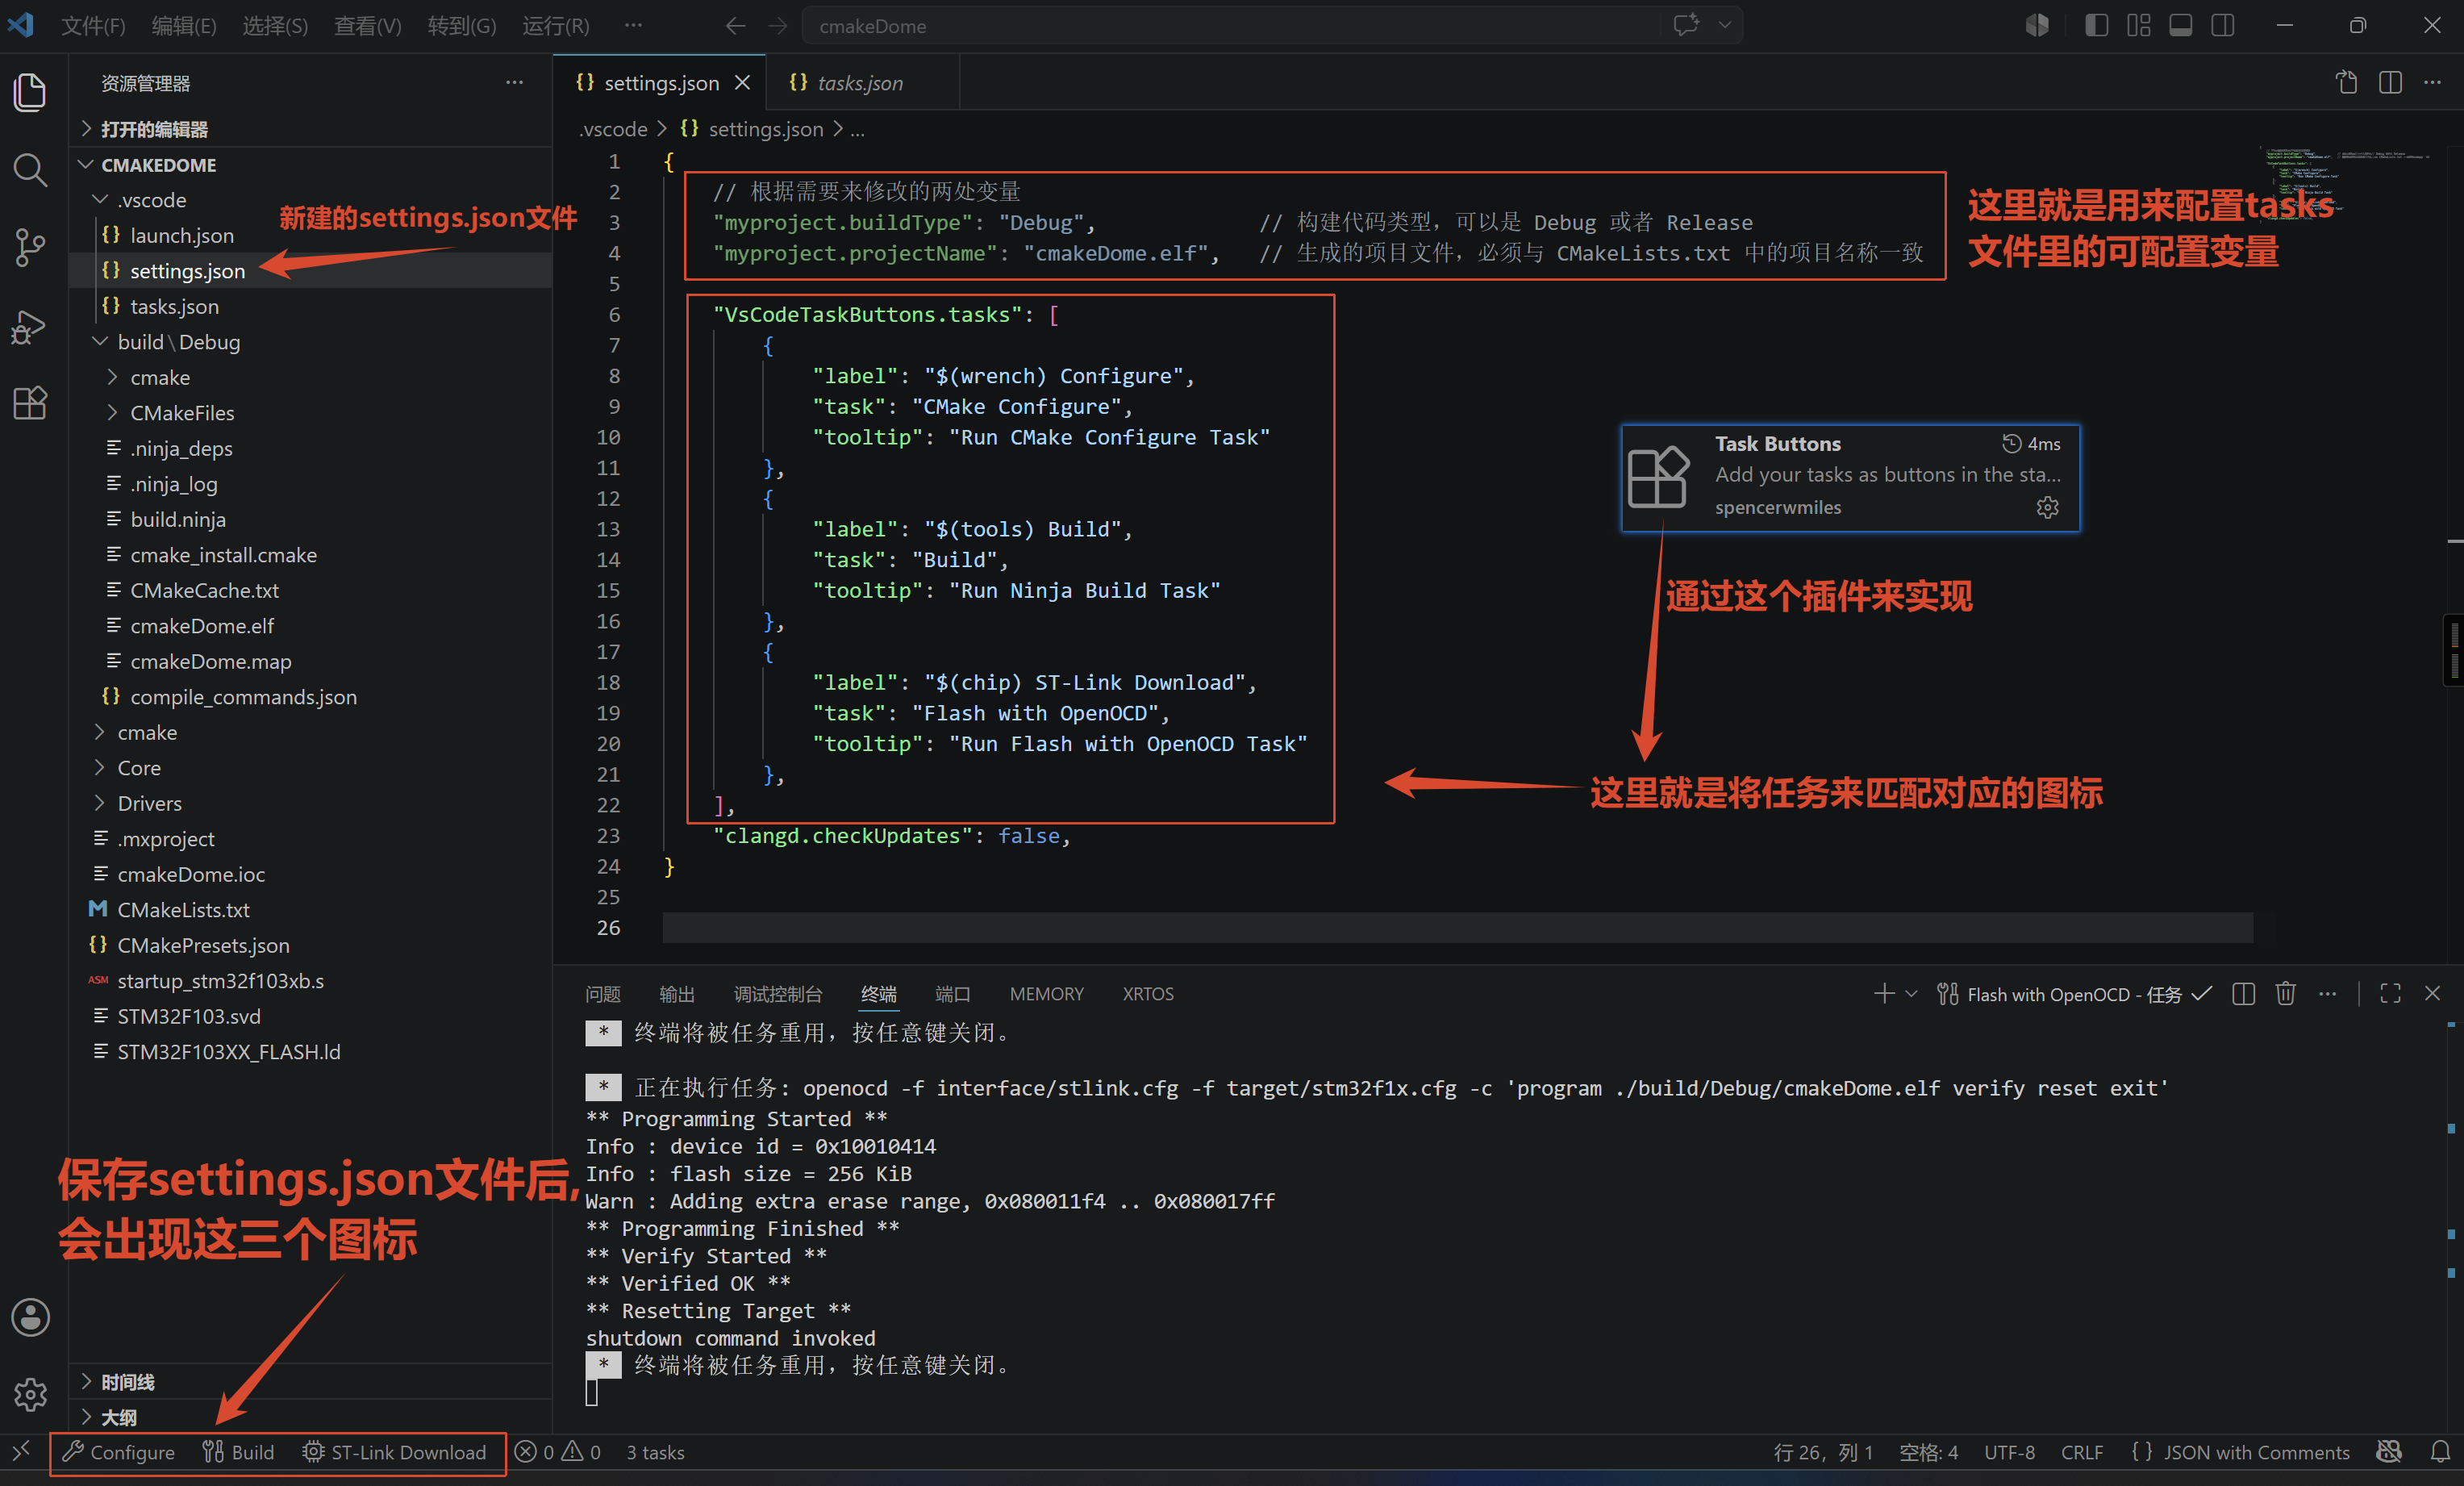The height and width of the screenshot is (1486, 2464).
Task: Open the Accounts menu icon
Action: pos(30,1317)
